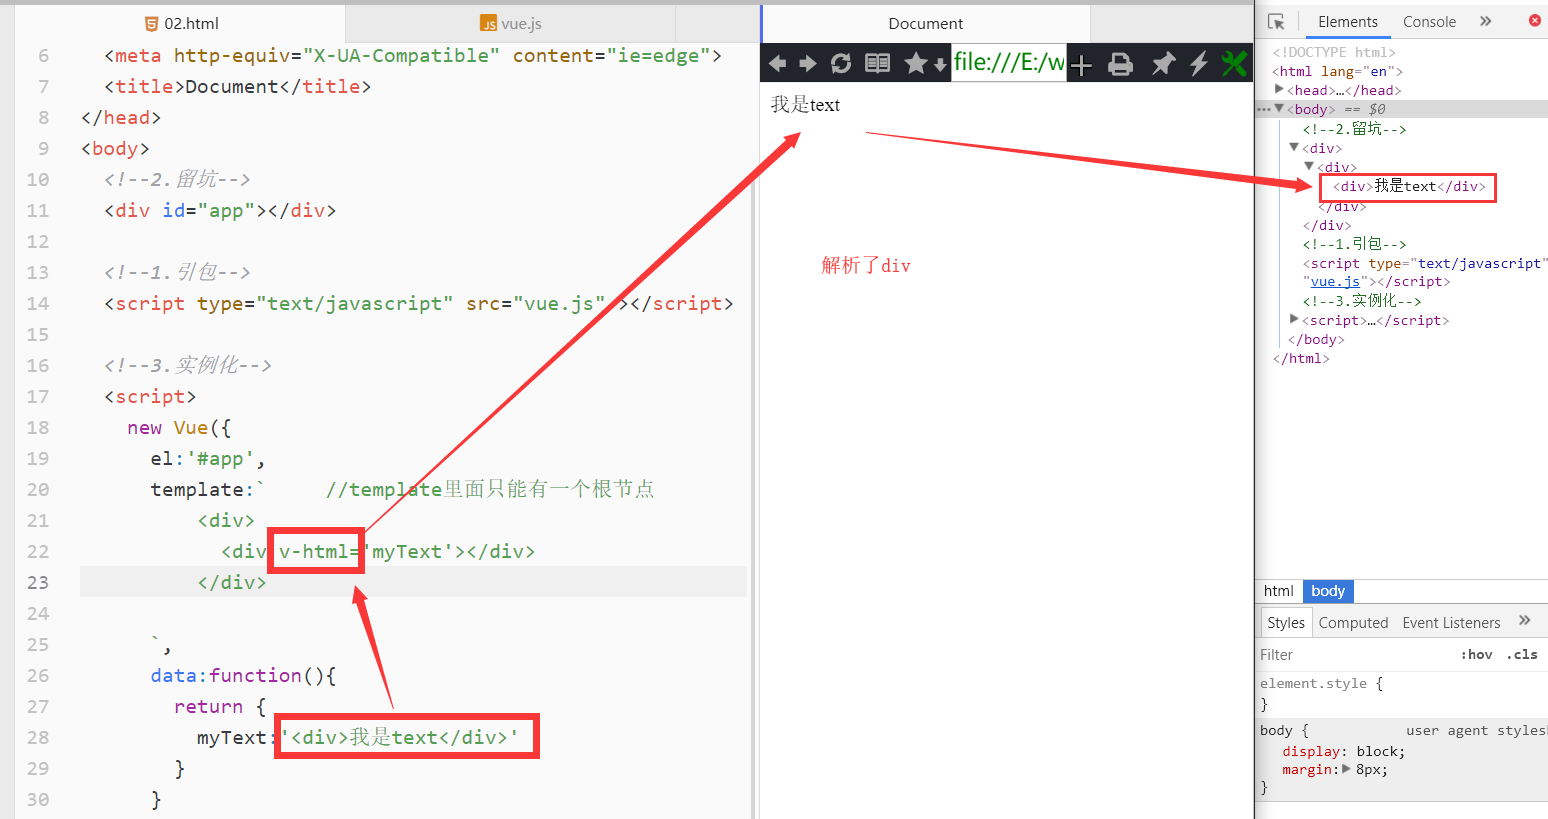Click the html breadcrumb
This screenshot has width=1548, height=819.
(x=1278, y=591)
